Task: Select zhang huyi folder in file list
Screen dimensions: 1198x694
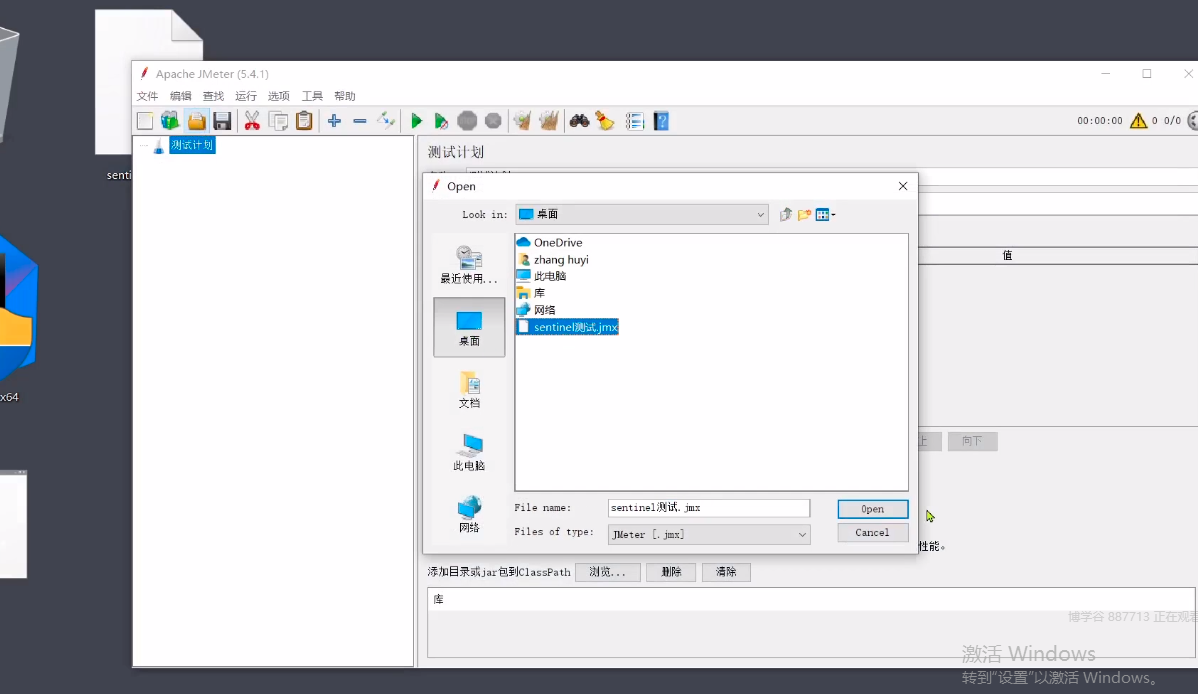Action: tap(553, 260)
